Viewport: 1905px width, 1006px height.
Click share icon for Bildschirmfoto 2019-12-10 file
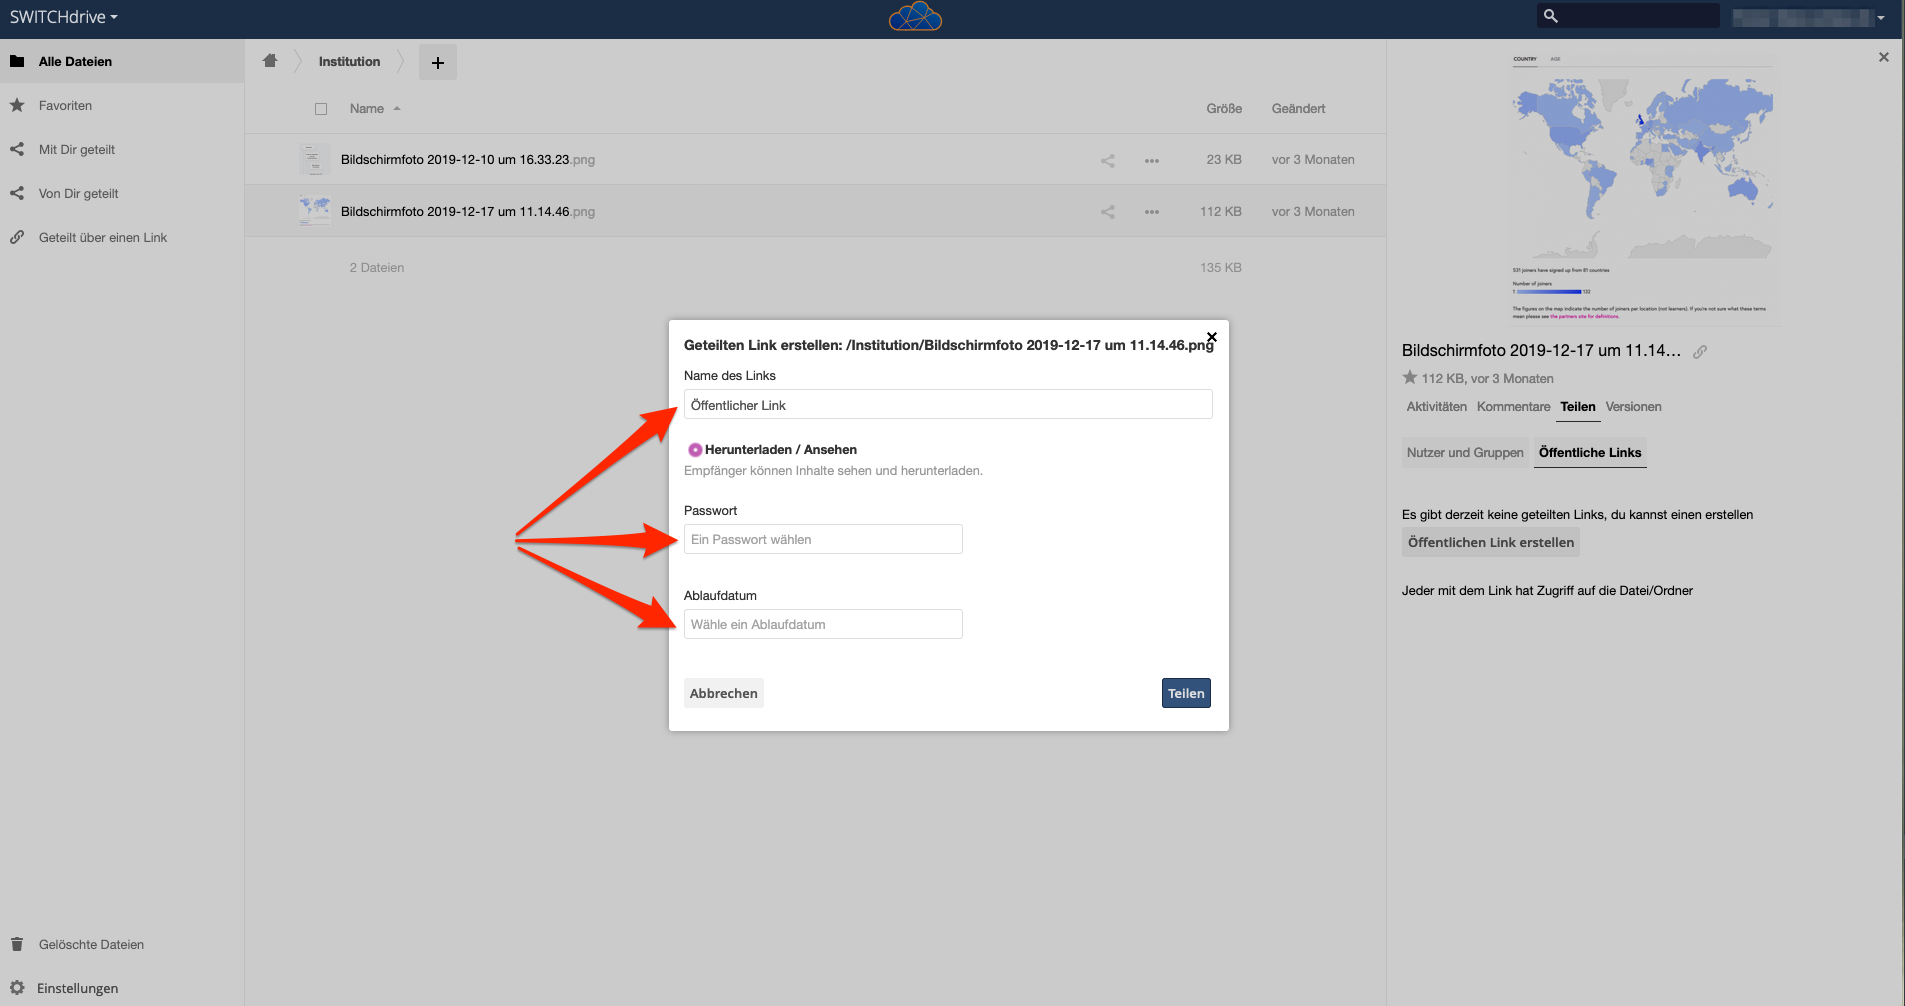[1108, 160]
